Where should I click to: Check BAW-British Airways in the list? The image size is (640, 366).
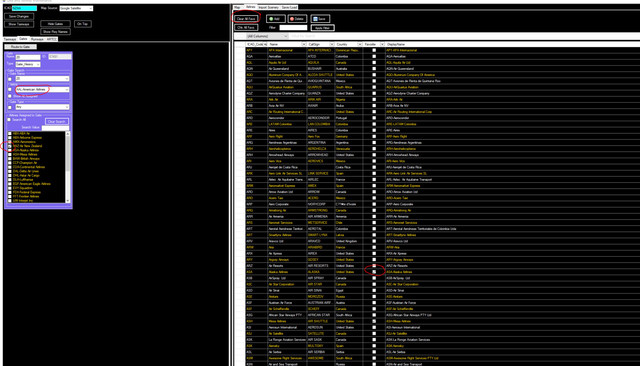(10, 159)
